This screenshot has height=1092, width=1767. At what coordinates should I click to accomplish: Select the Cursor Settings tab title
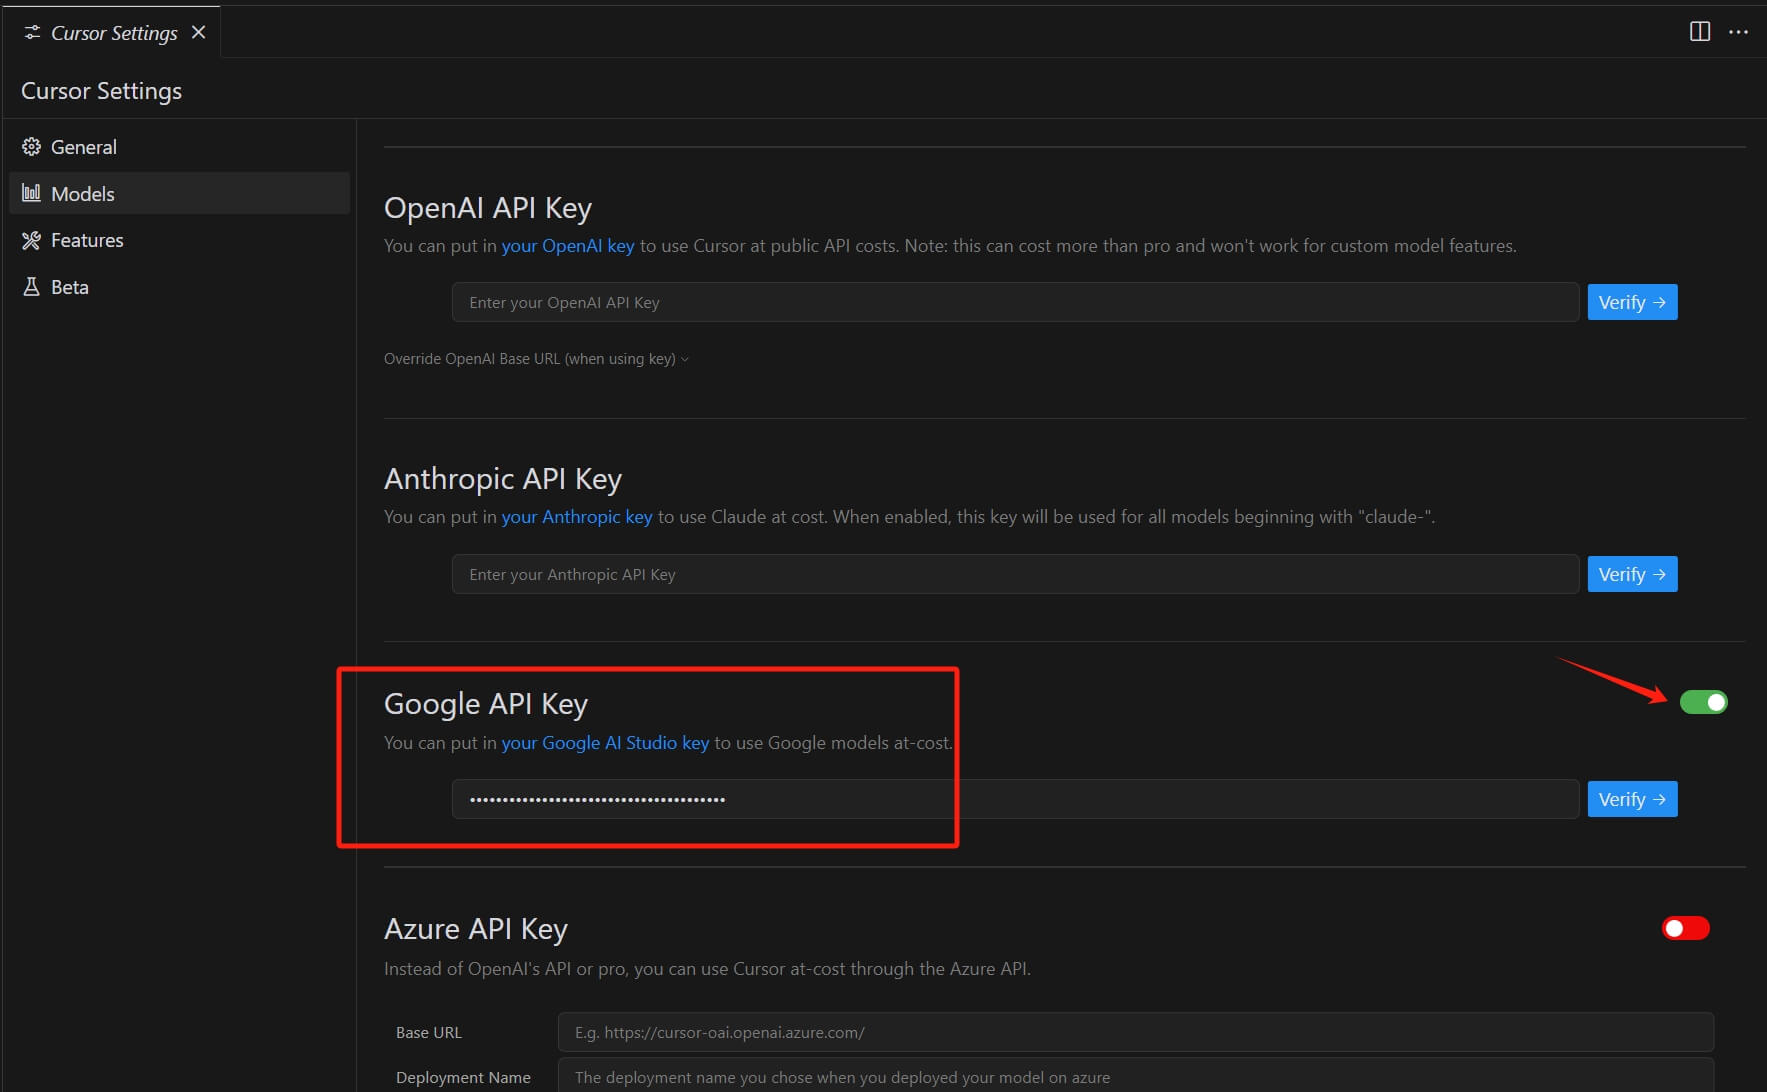click(114, 33)
